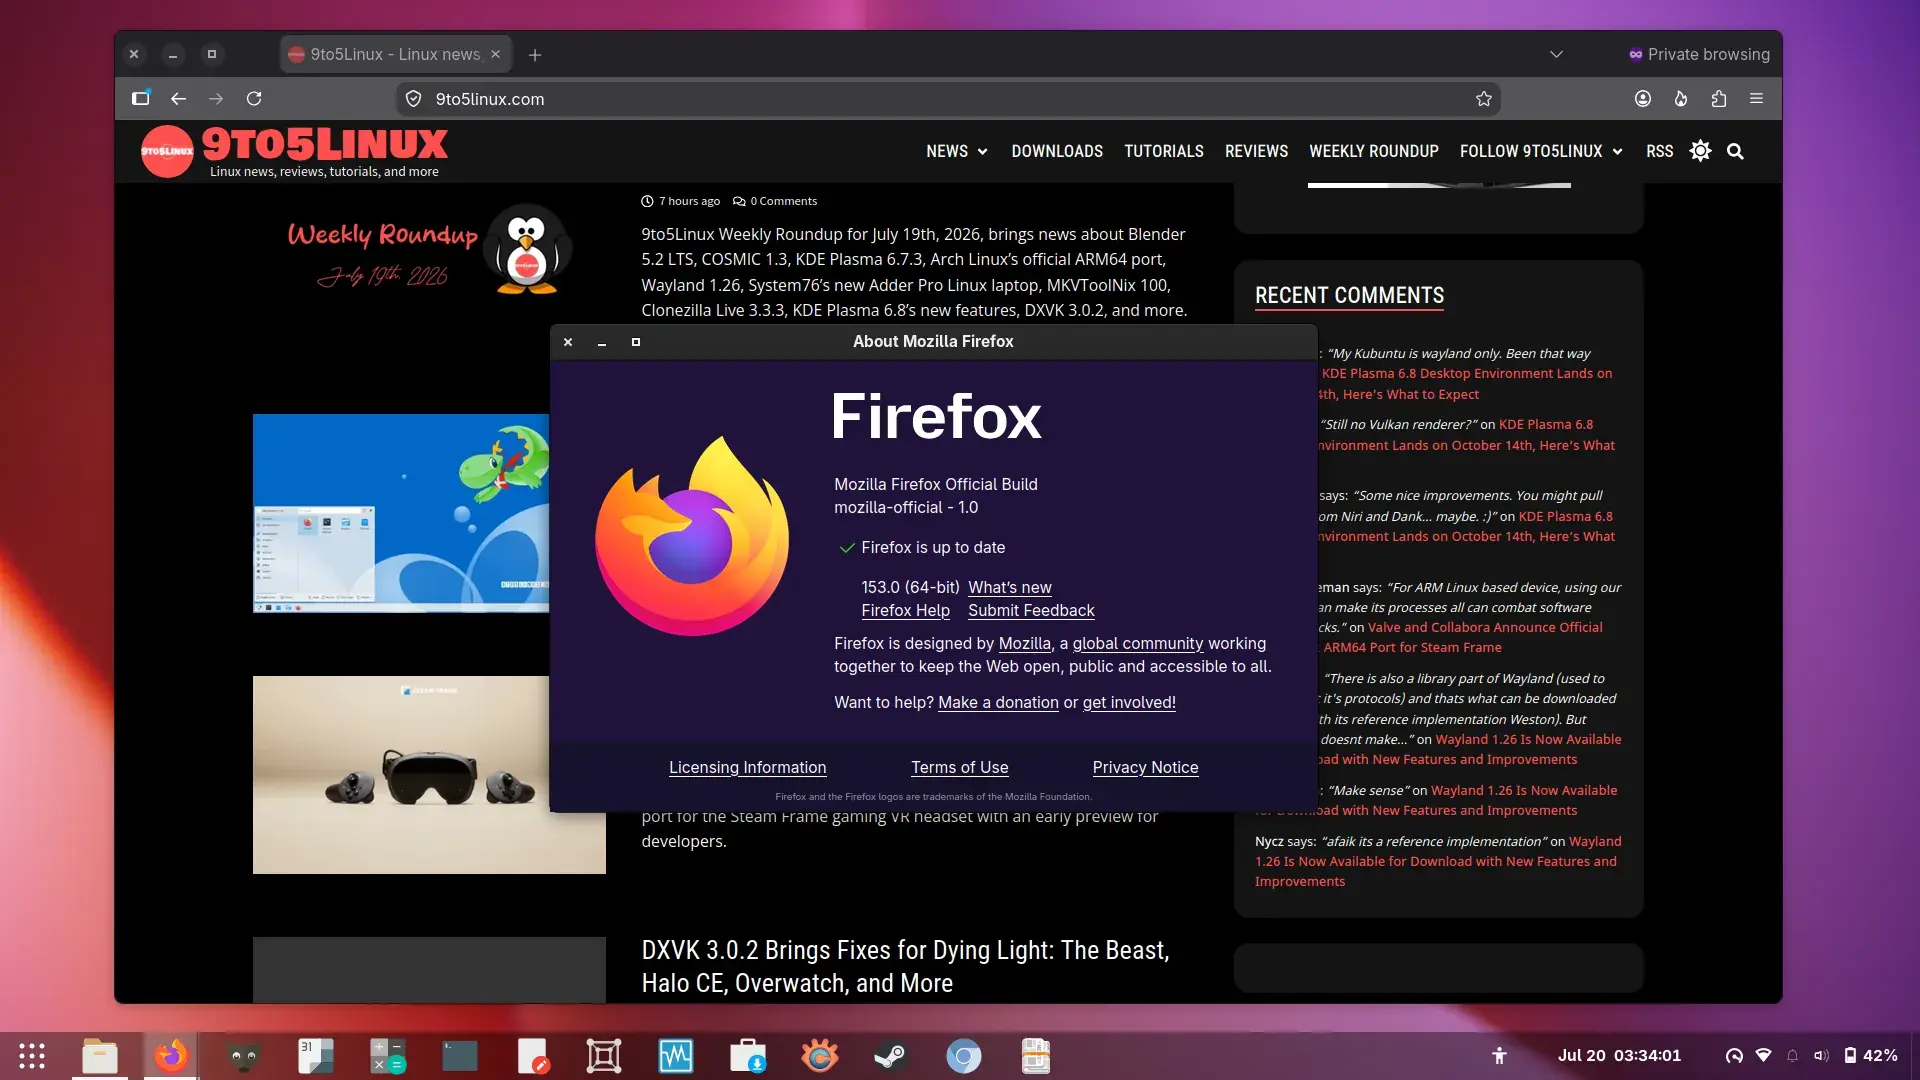
Task: Click the large Firefox logo in About dialog
Action: [x=692, y=536]
